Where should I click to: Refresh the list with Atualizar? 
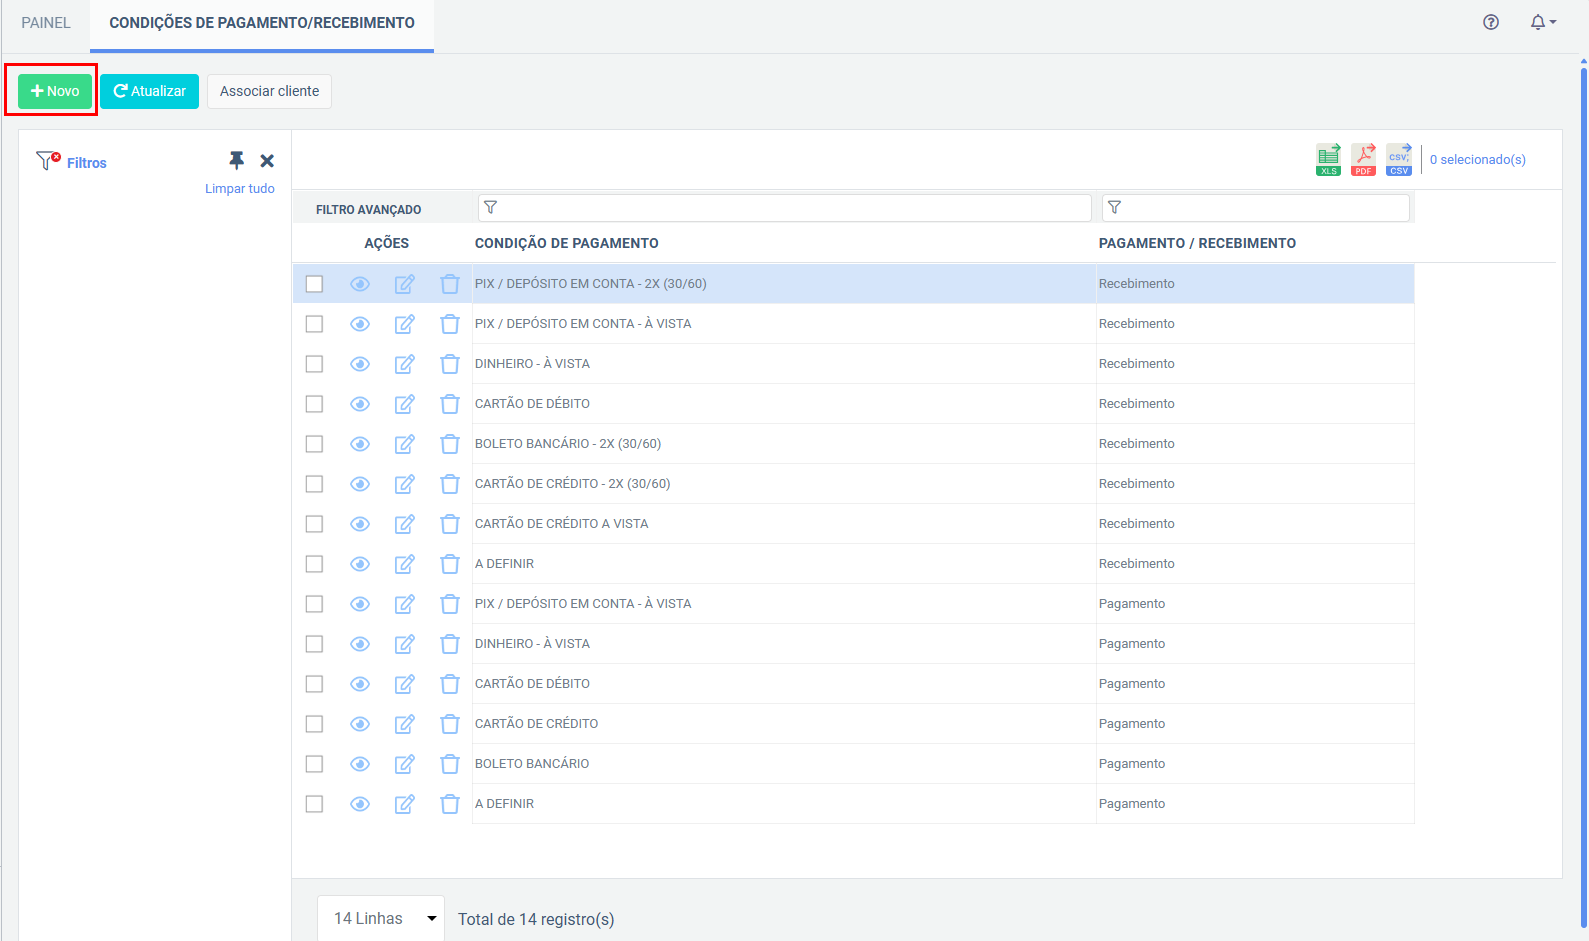tap(150, 91)
